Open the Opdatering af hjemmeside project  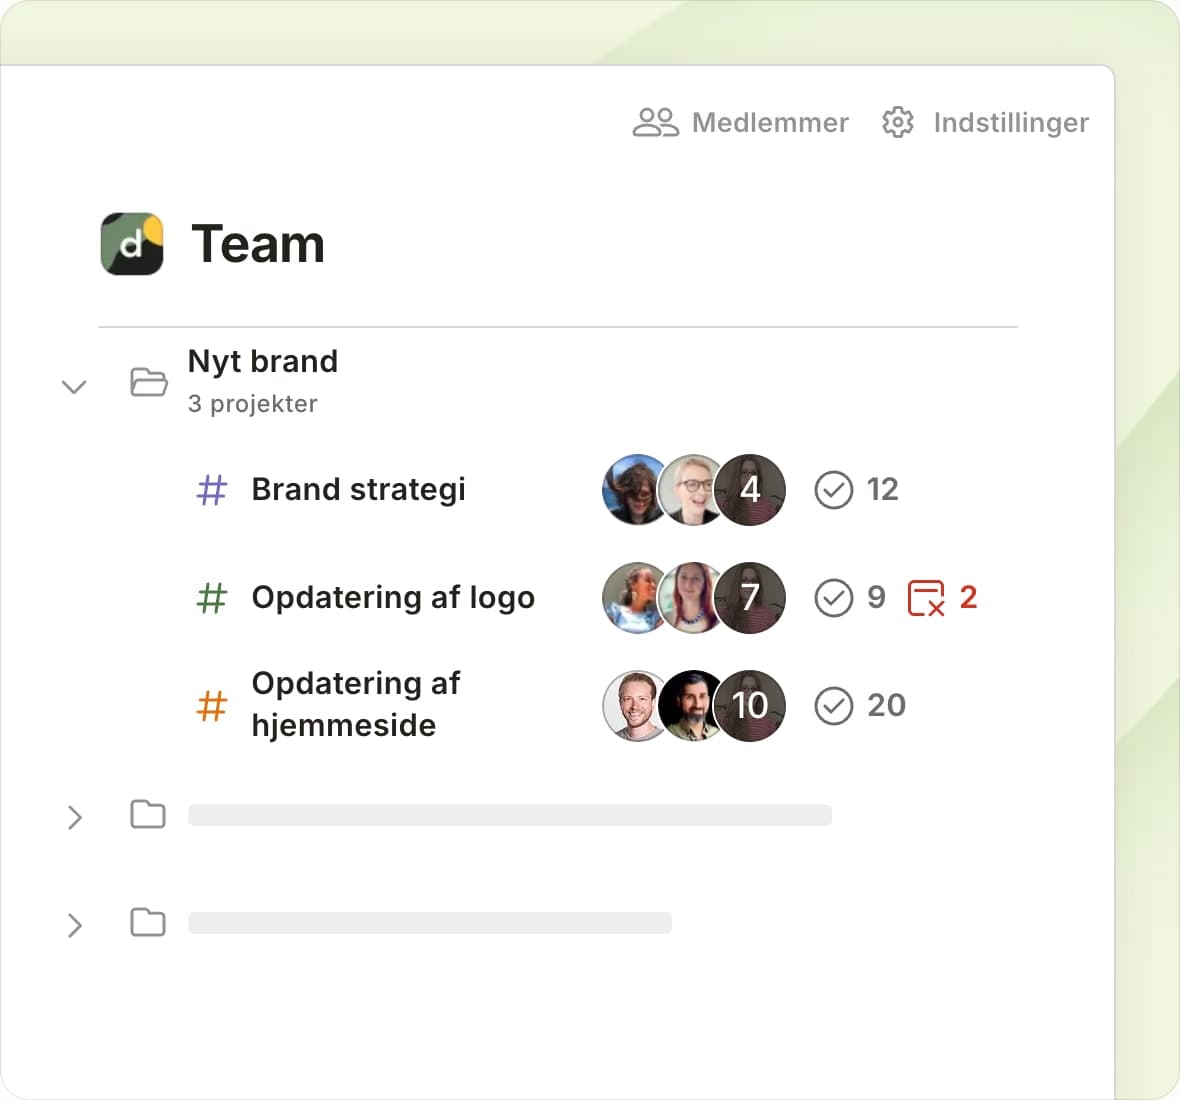(355, 704)
